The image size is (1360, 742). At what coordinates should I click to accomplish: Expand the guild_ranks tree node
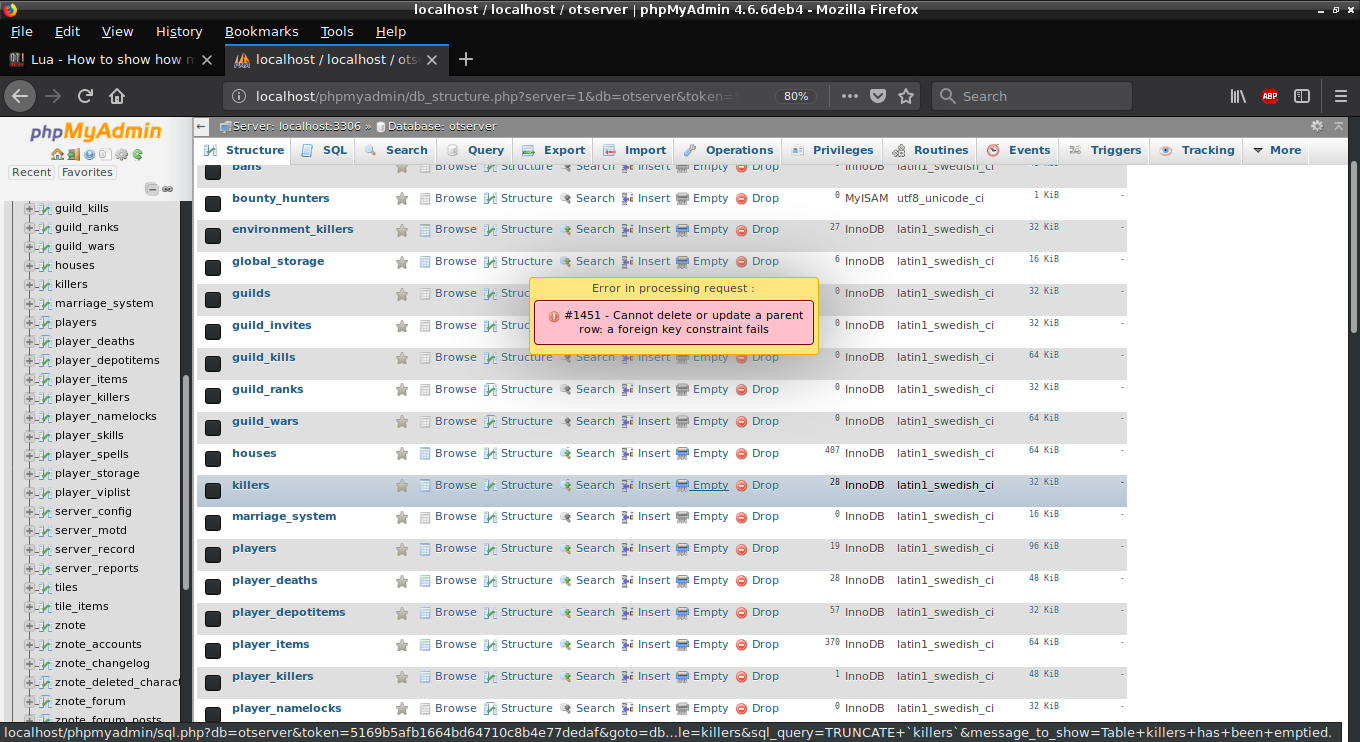[29, 227]
